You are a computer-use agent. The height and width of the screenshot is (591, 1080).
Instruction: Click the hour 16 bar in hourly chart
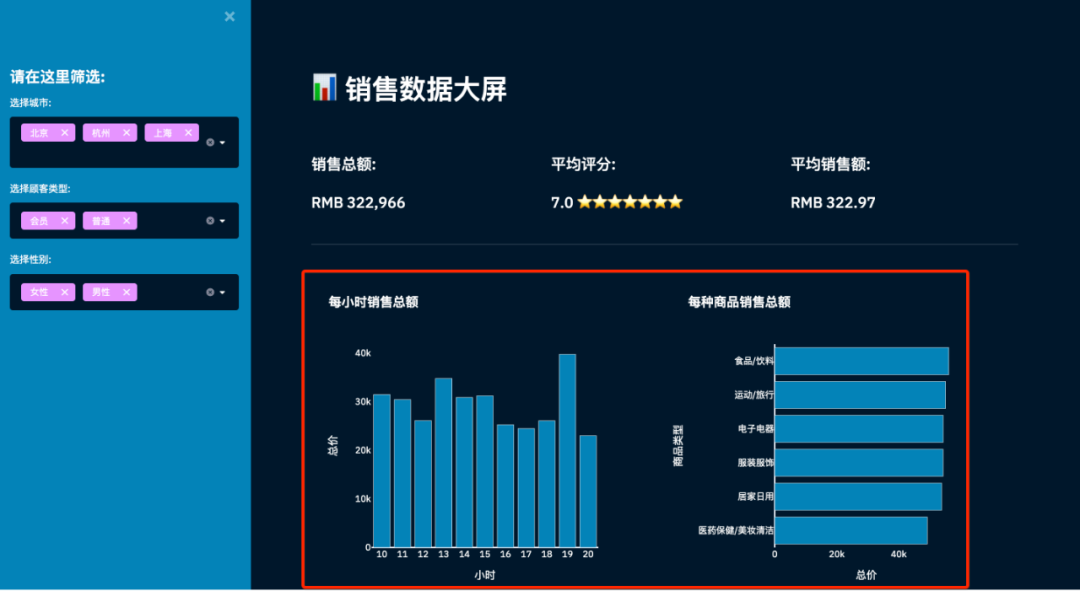[x=506, y=486]
